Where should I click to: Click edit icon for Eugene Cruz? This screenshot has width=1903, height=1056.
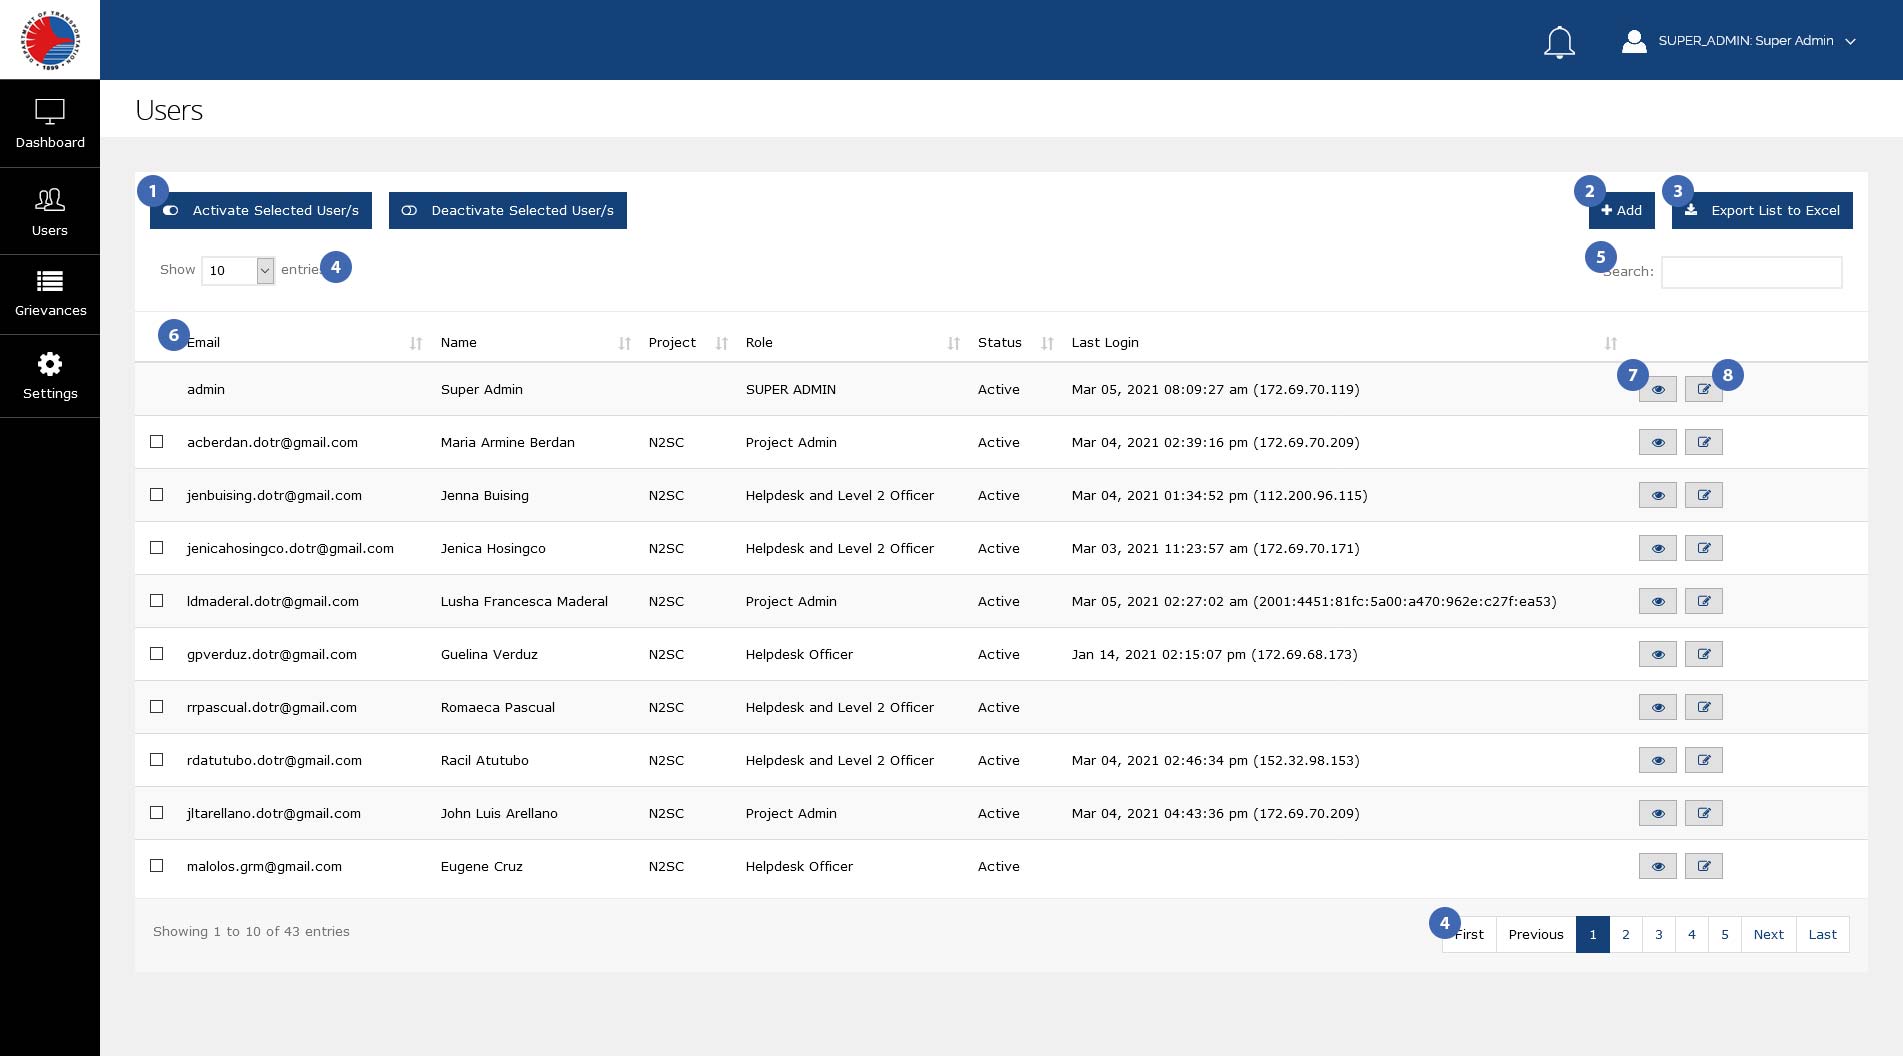[x=1703, y=866]
